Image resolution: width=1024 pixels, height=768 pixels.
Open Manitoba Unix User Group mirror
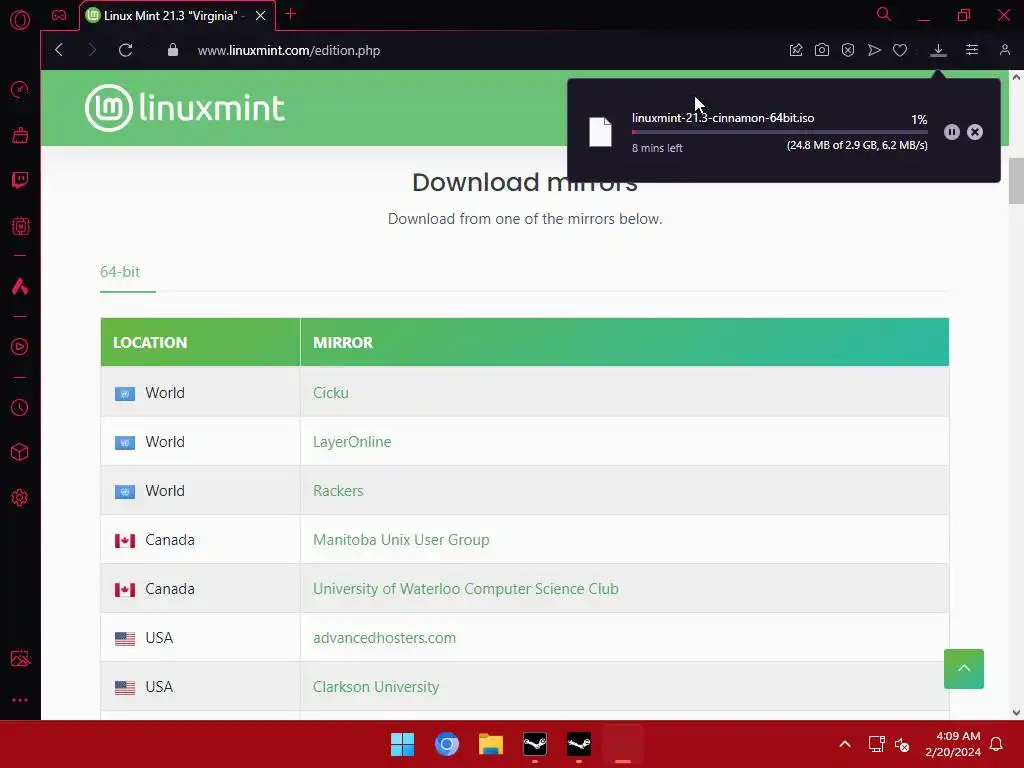pos(401,539)
